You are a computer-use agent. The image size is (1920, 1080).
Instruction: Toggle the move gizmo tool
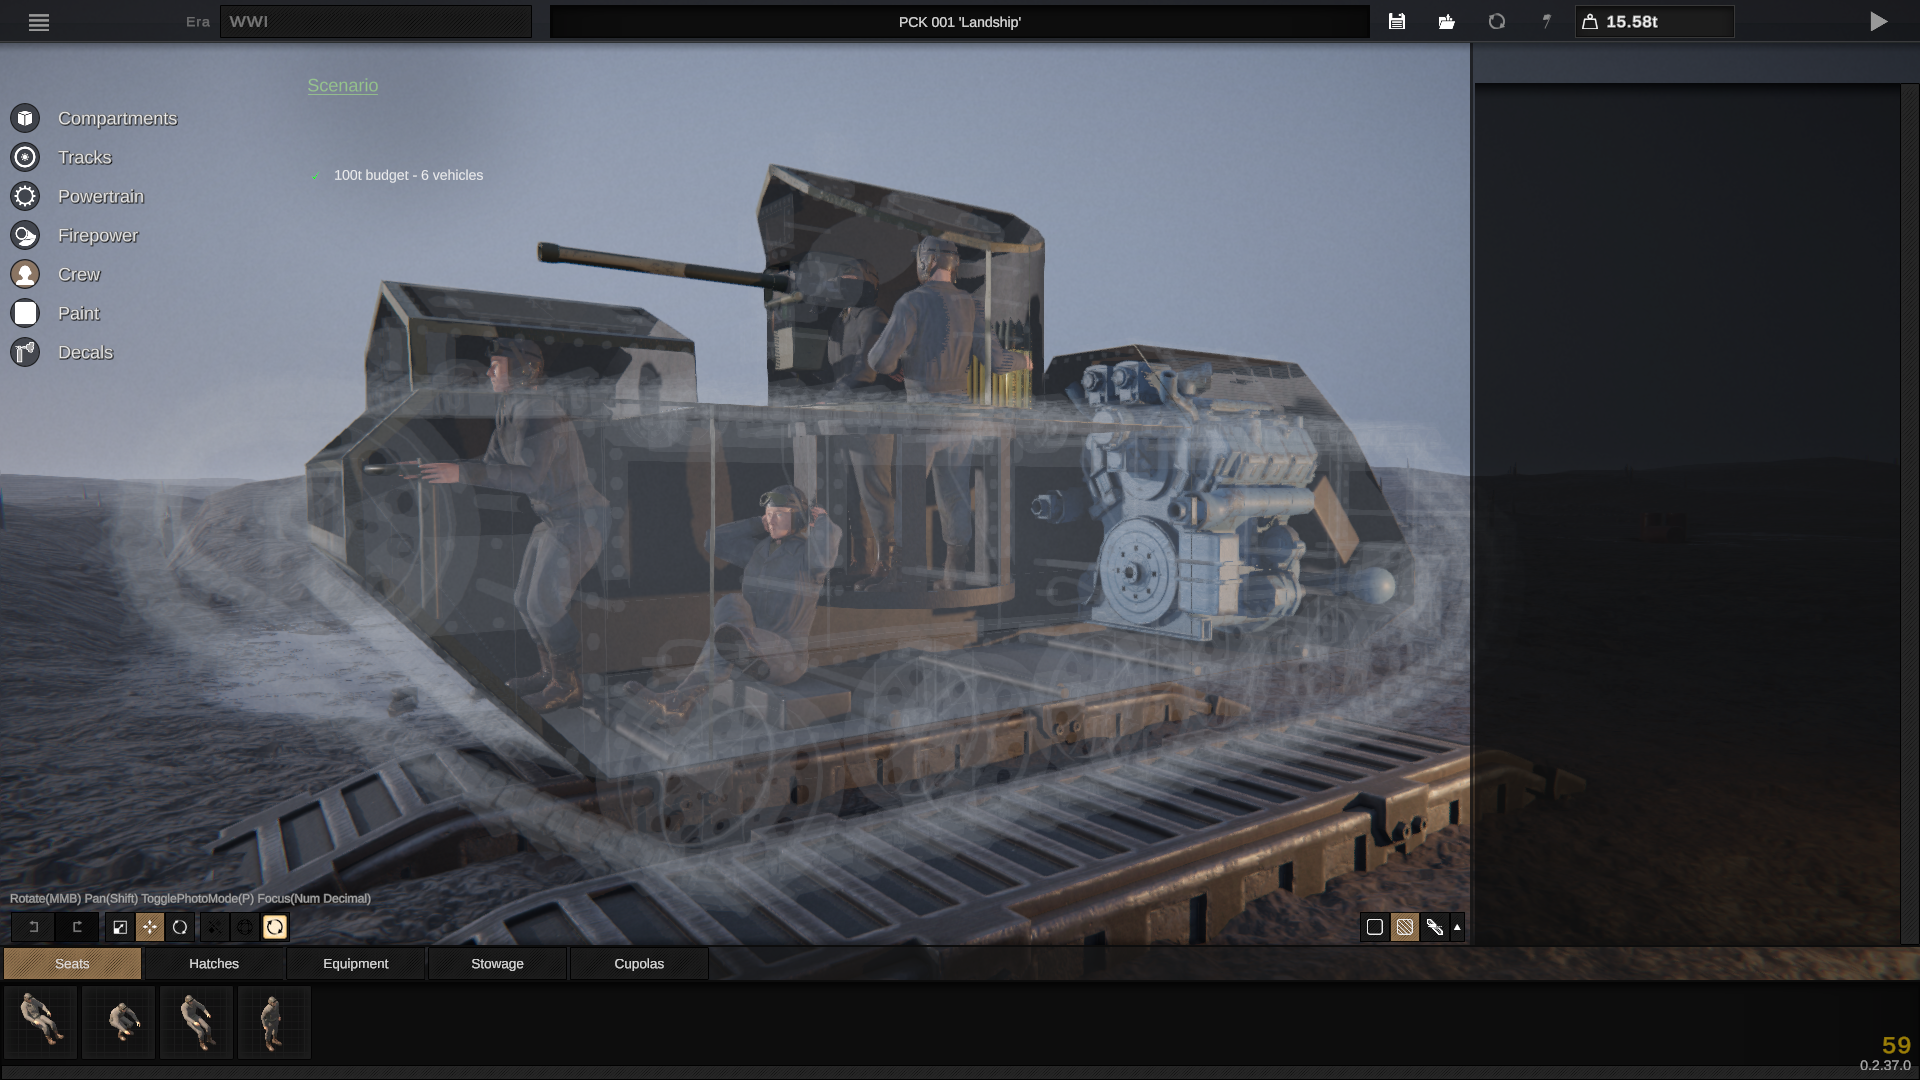[x=150, y=927]
